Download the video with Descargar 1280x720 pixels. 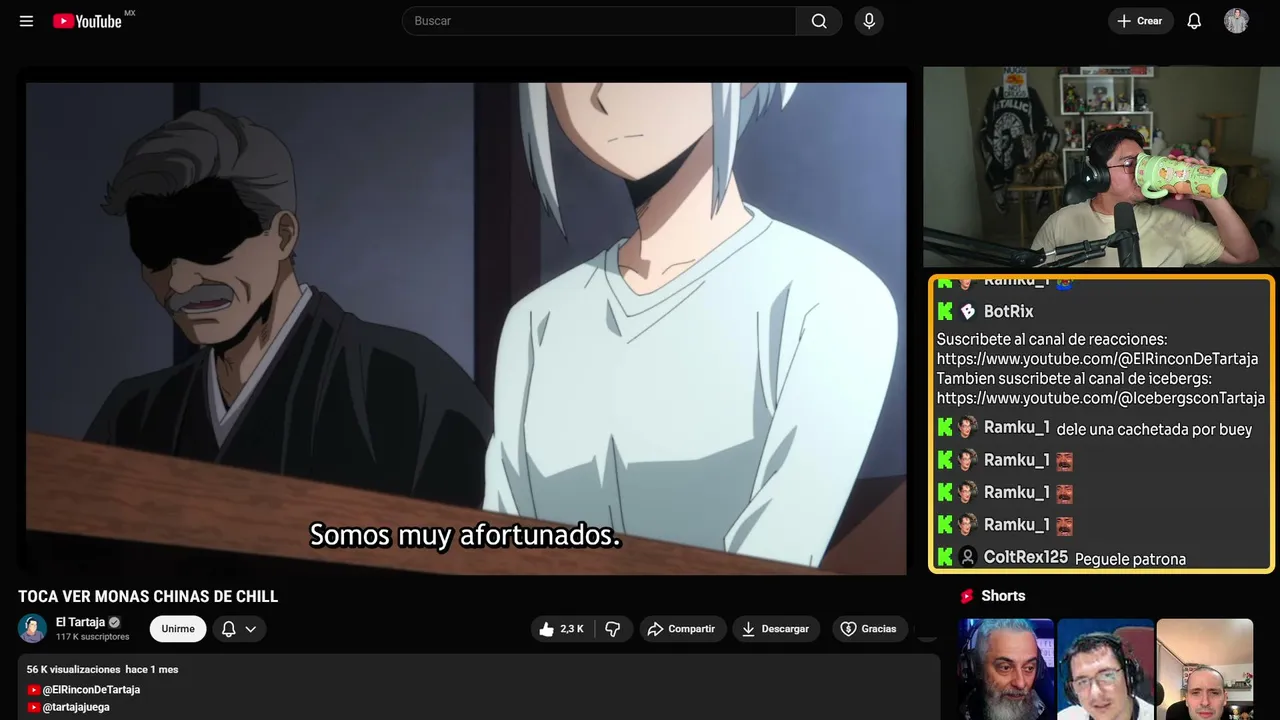pos(776,629)
